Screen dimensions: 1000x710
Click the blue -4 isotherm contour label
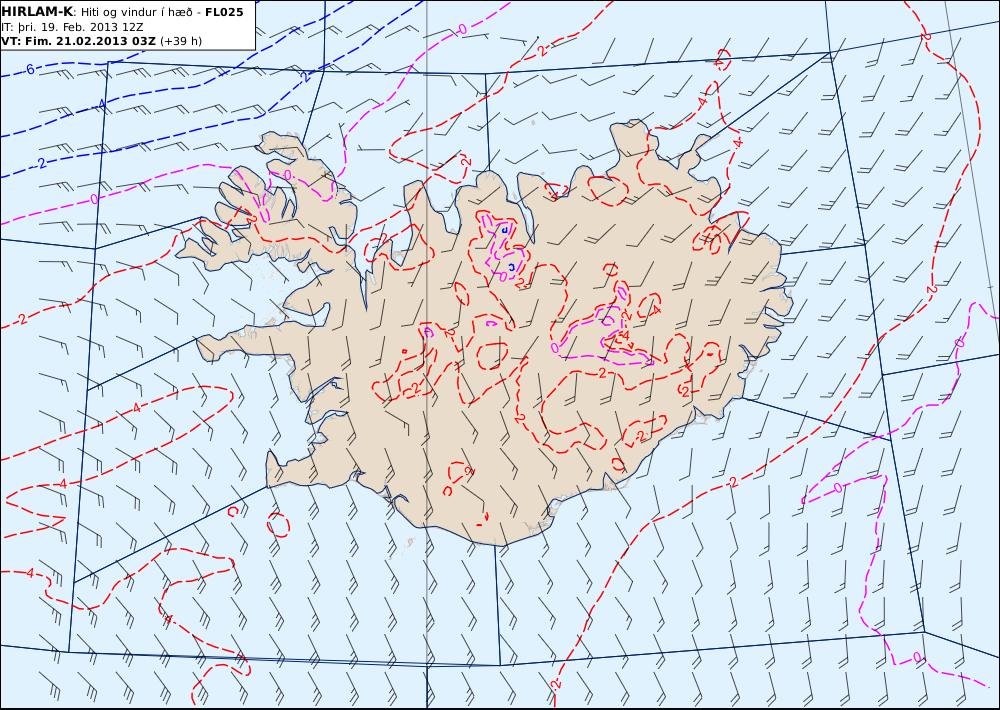click(x=101, y=104)
